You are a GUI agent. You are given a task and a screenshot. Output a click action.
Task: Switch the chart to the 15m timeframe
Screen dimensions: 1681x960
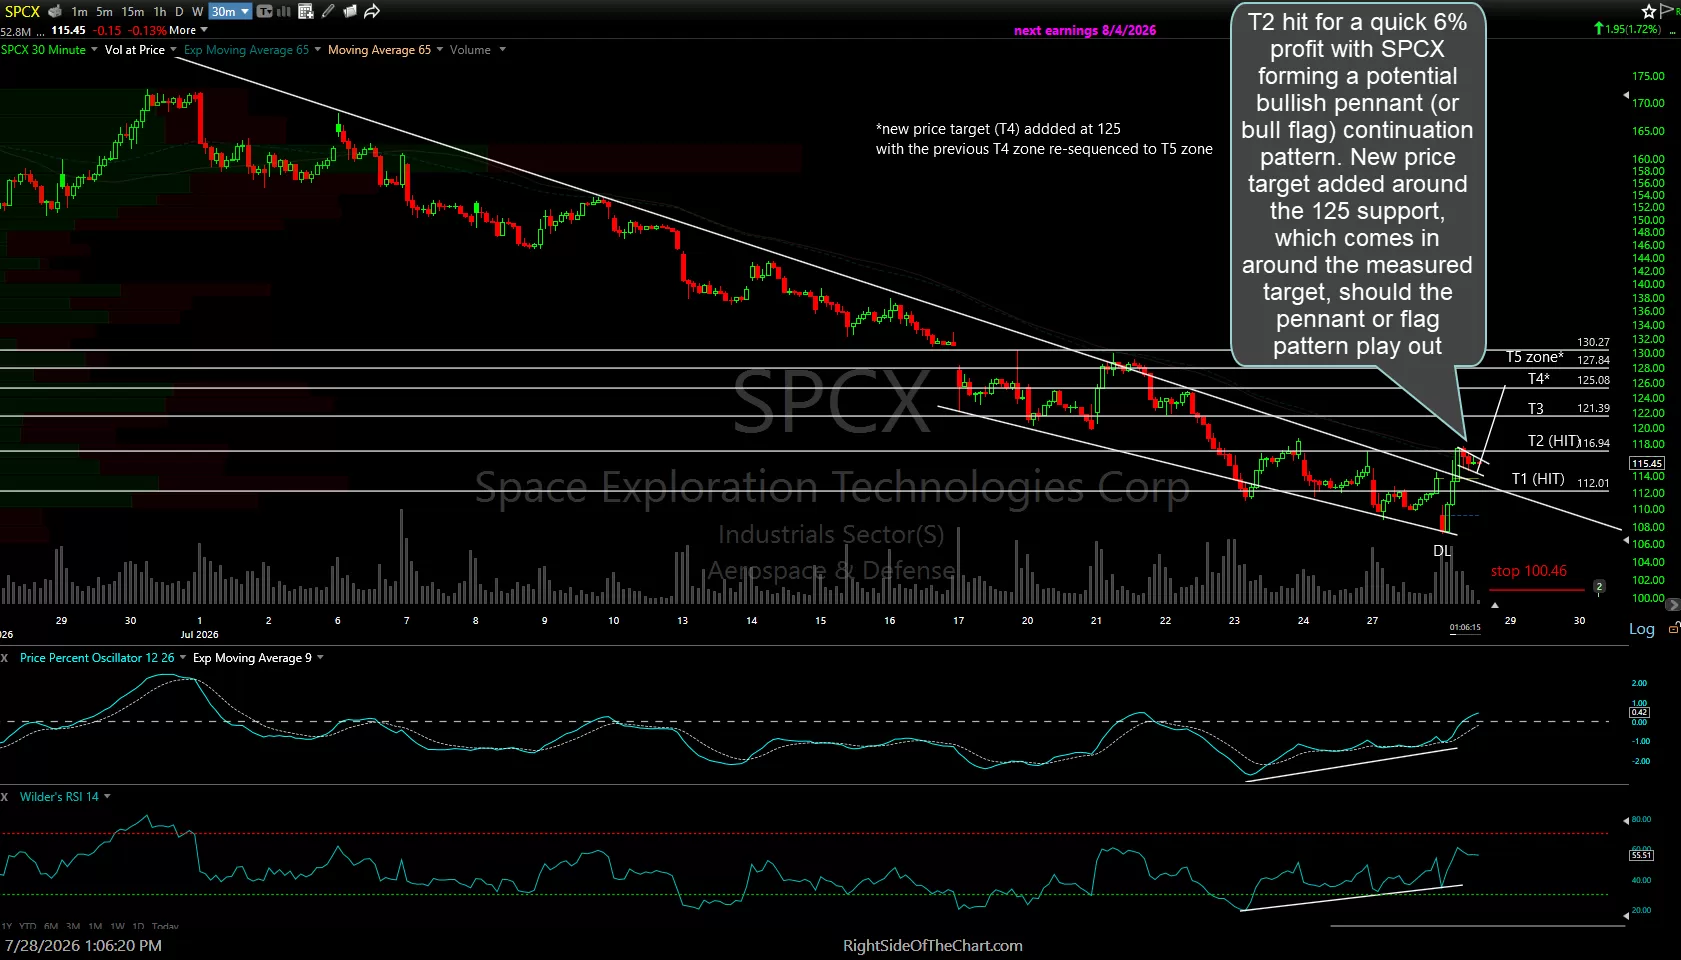(x=133, y=12)
